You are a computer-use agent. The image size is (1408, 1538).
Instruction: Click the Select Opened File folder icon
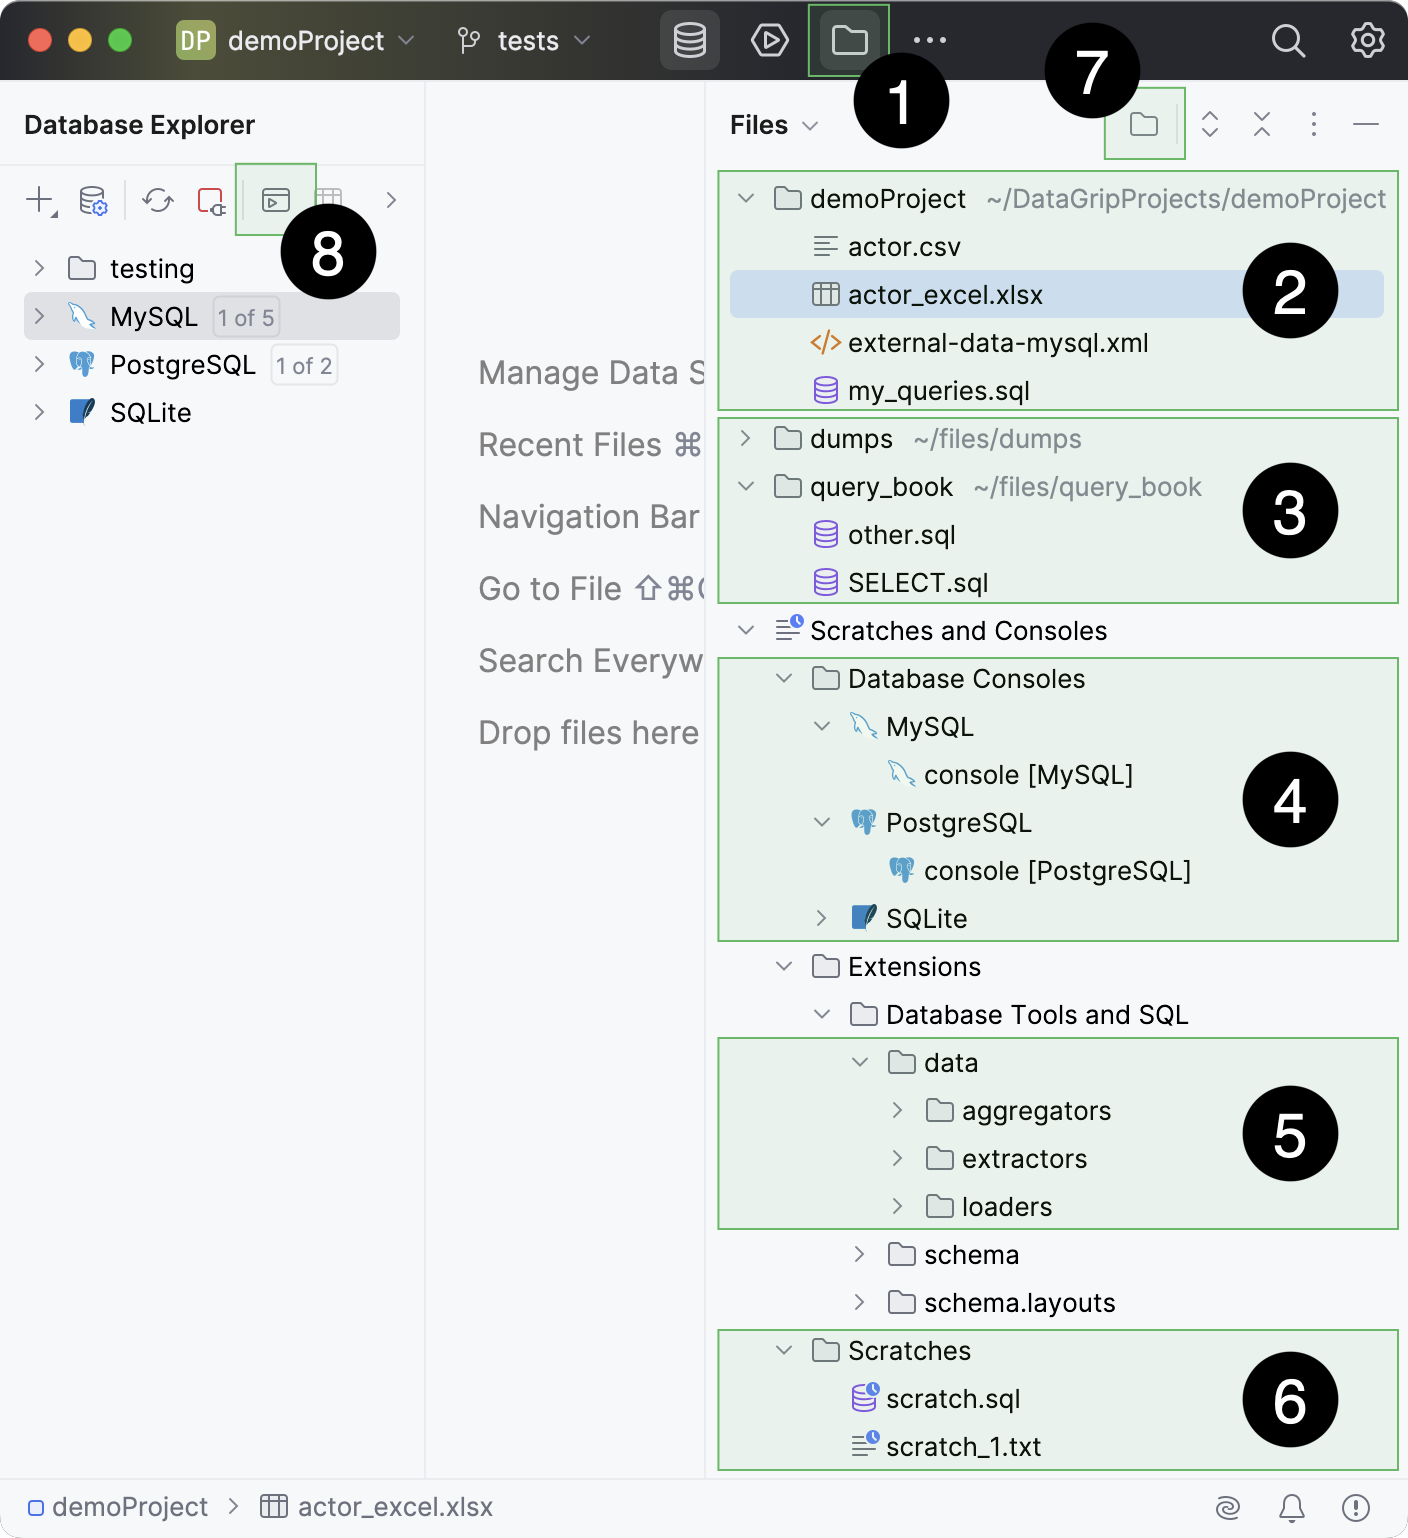pyautogui.click(x=1144, y=123)
